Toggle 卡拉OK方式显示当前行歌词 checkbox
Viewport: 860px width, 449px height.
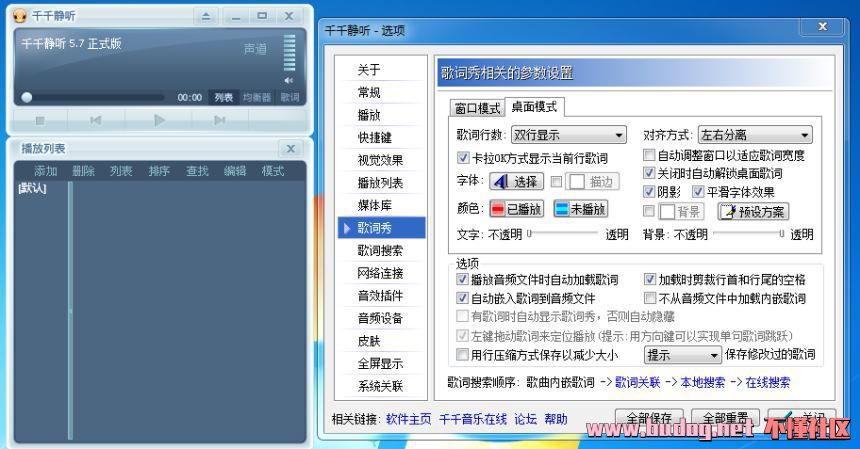(x=463, y=158)
